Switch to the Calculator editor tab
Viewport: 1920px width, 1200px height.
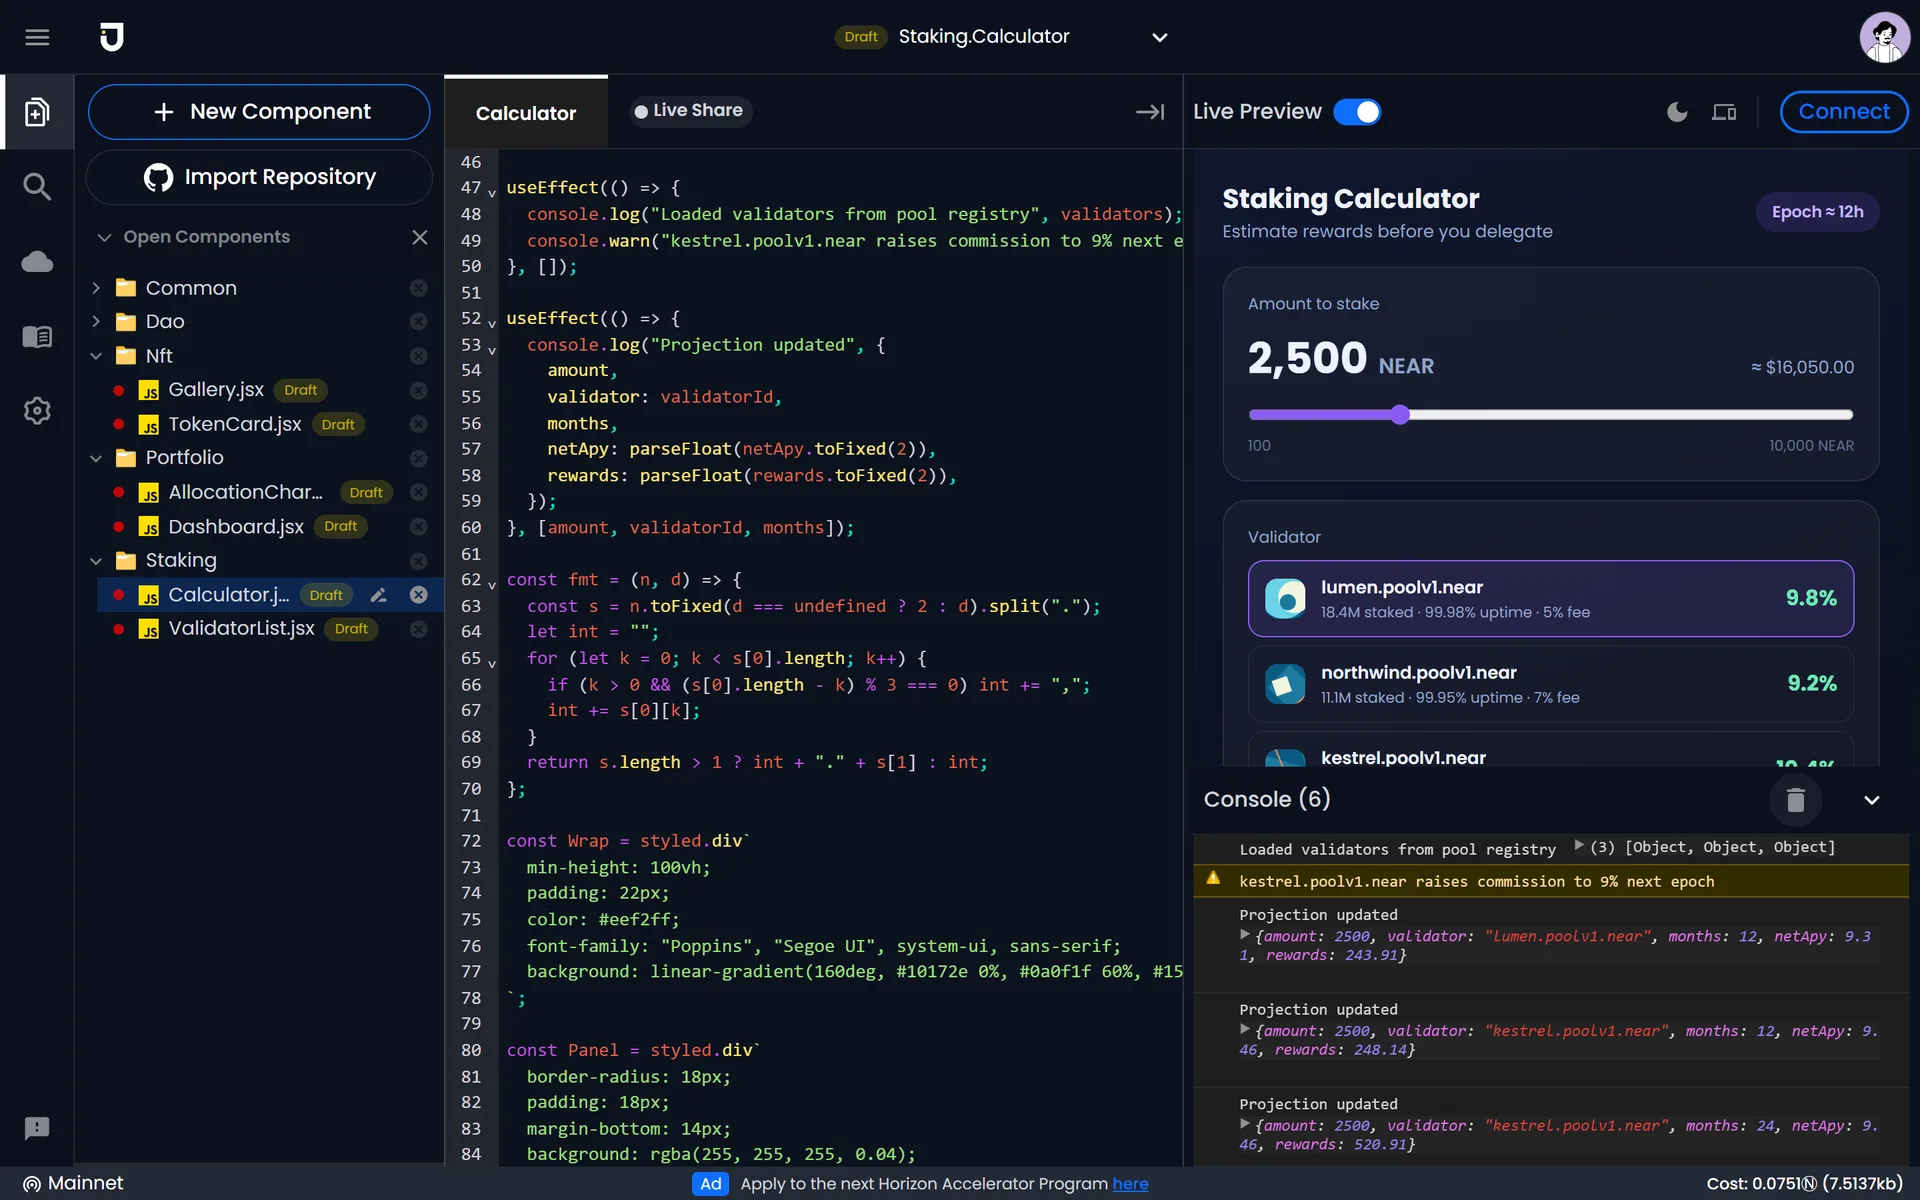pos(526,113)
